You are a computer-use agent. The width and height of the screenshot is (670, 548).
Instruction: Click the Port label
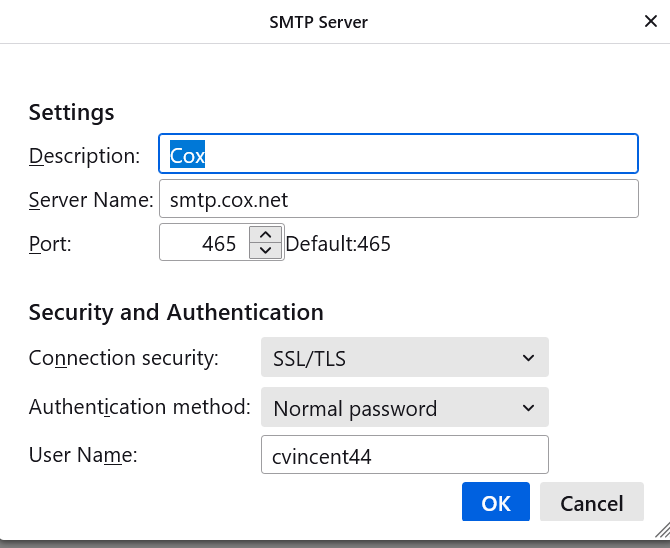pyautogui.click(x=50, y=243)
